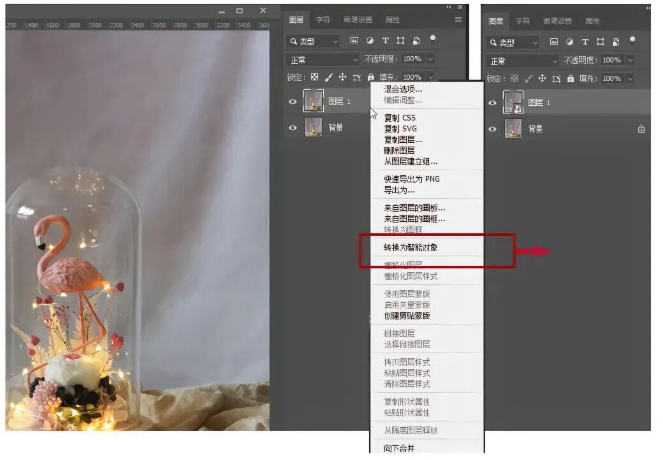
Task: Switch to the 字符 tab in the right panel
Action: click(x=523, y=20)
